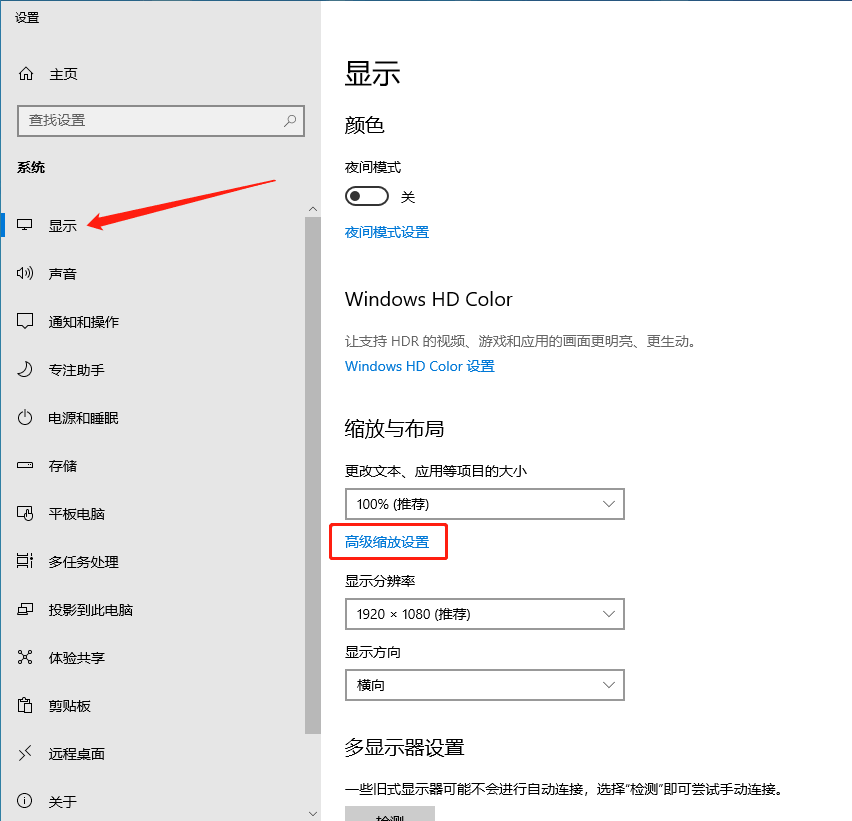Open the 1920 × 1080 resolution dropdown
852x821 pixels.
coord(484,614)
